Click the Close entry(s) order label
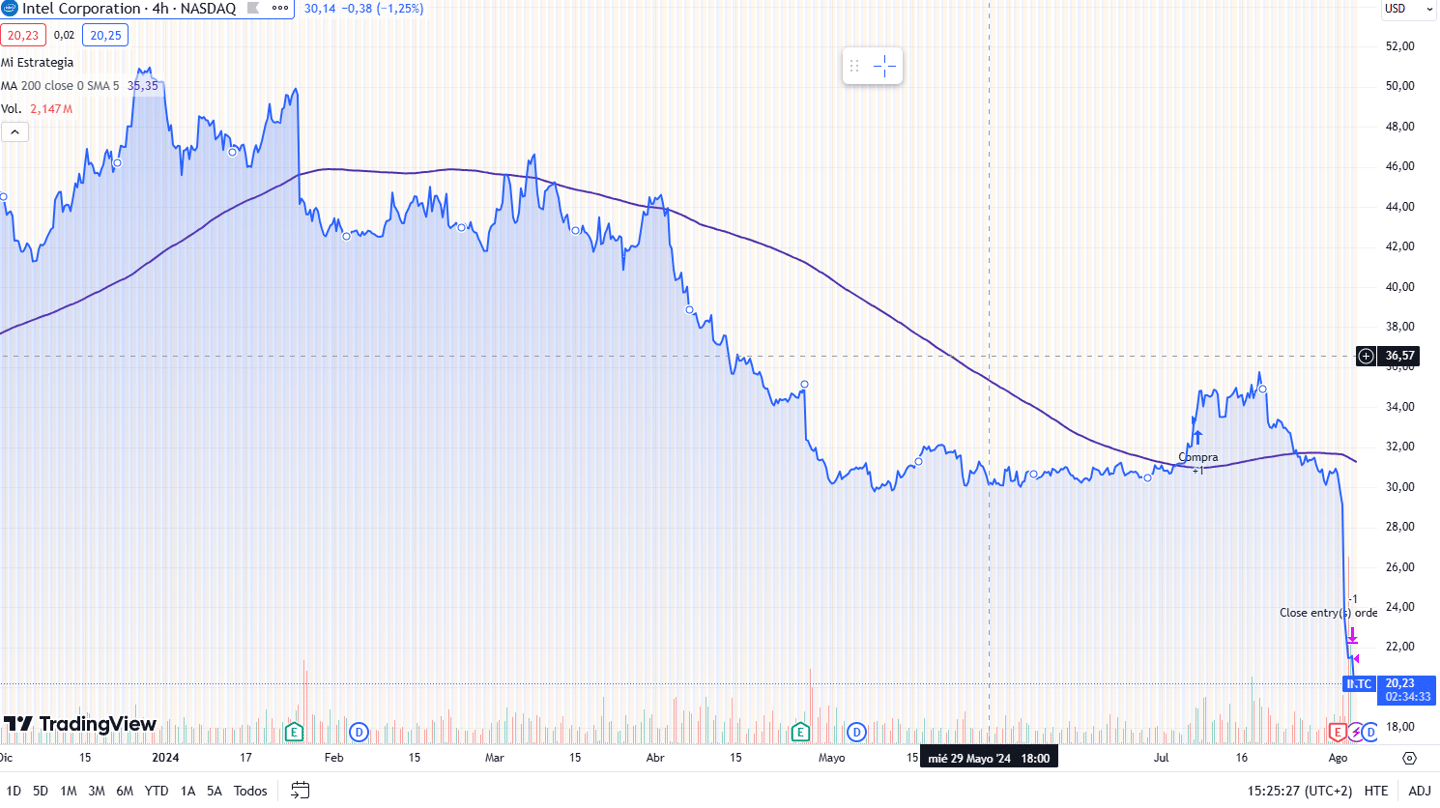The height and width of the screenshot is (808, 1440). click(x=1328, y=613)
